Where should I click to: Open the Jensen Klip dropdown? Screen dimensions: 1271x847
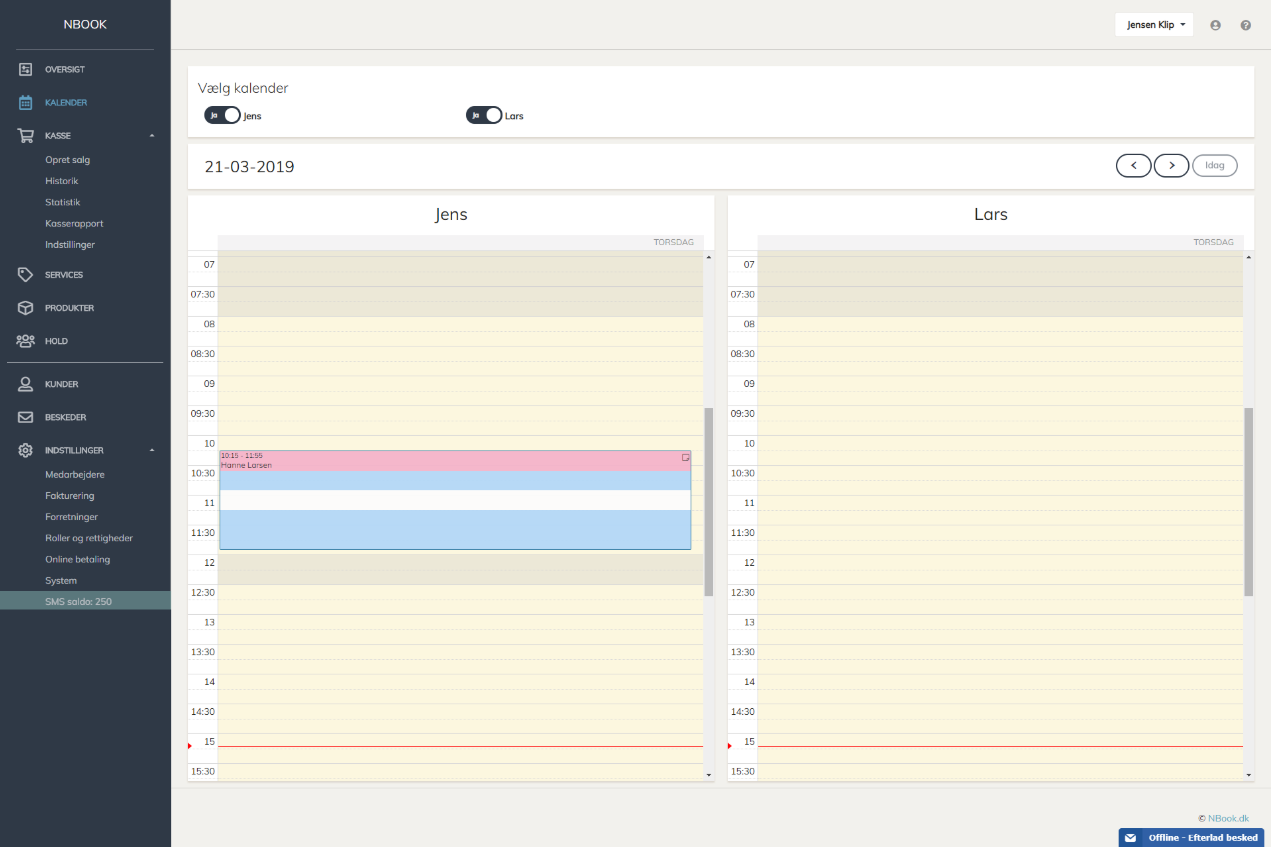[1153, 25]
